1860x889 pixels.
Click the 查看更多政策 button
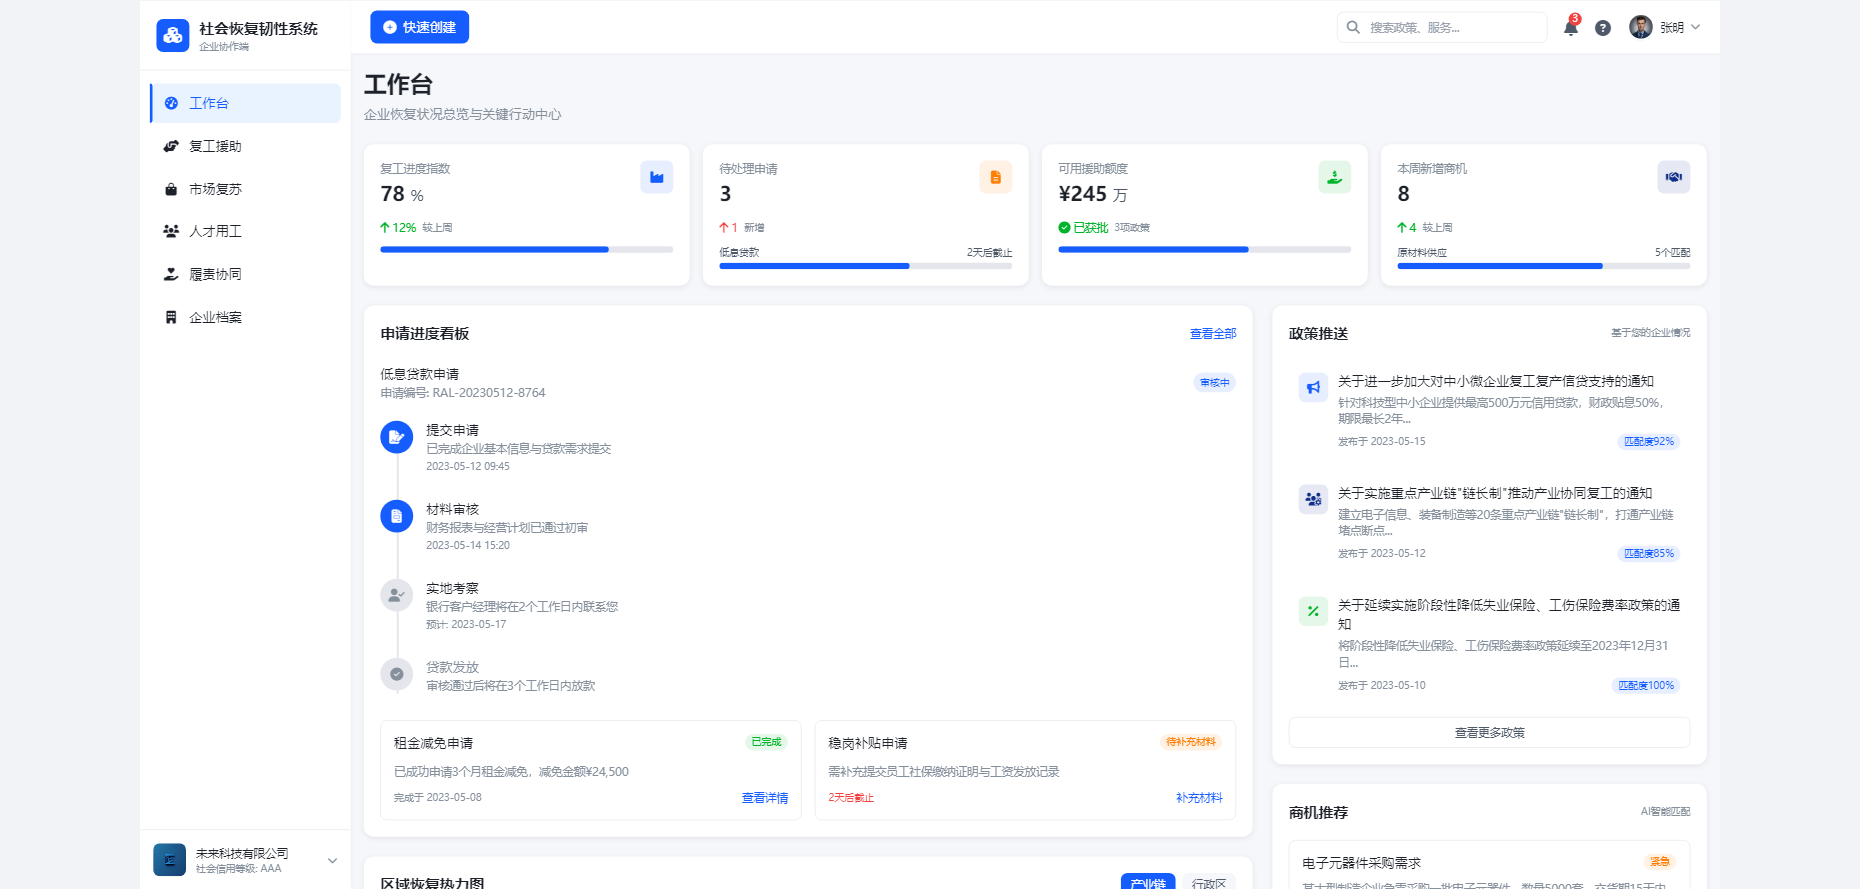(1489, 733)
